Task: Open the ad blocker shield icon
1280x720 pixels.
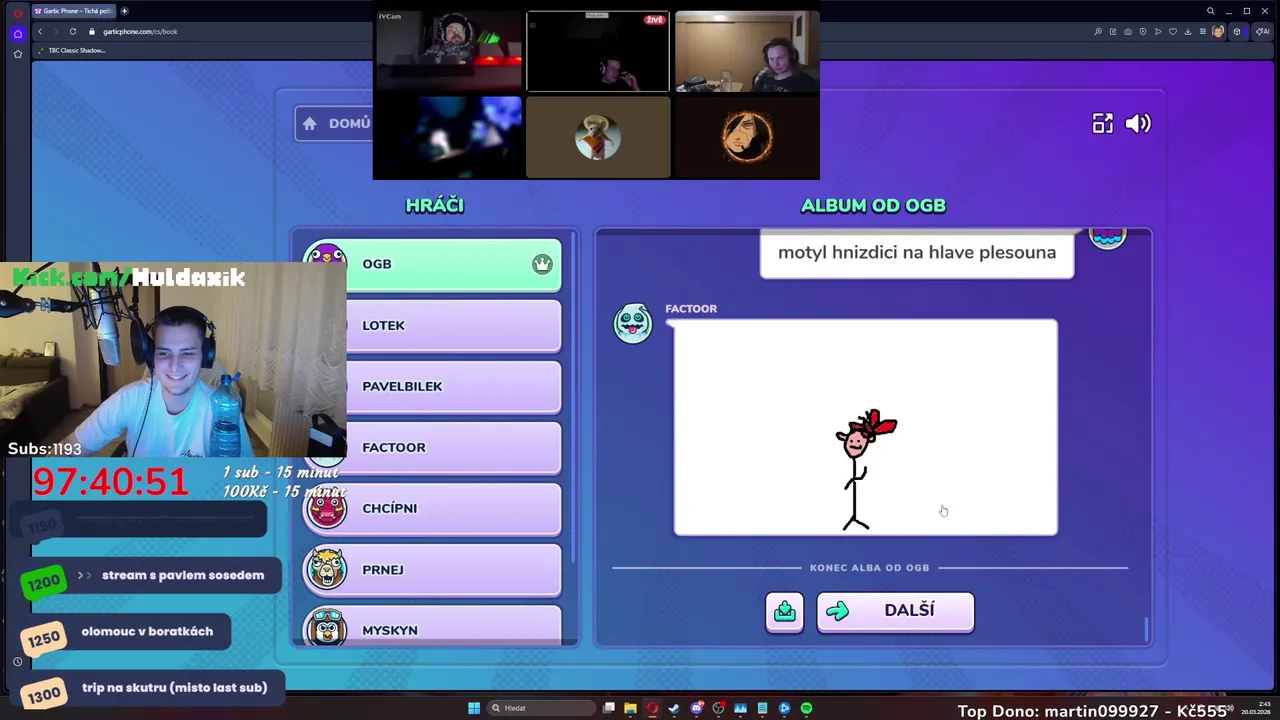Action: 1143,31
